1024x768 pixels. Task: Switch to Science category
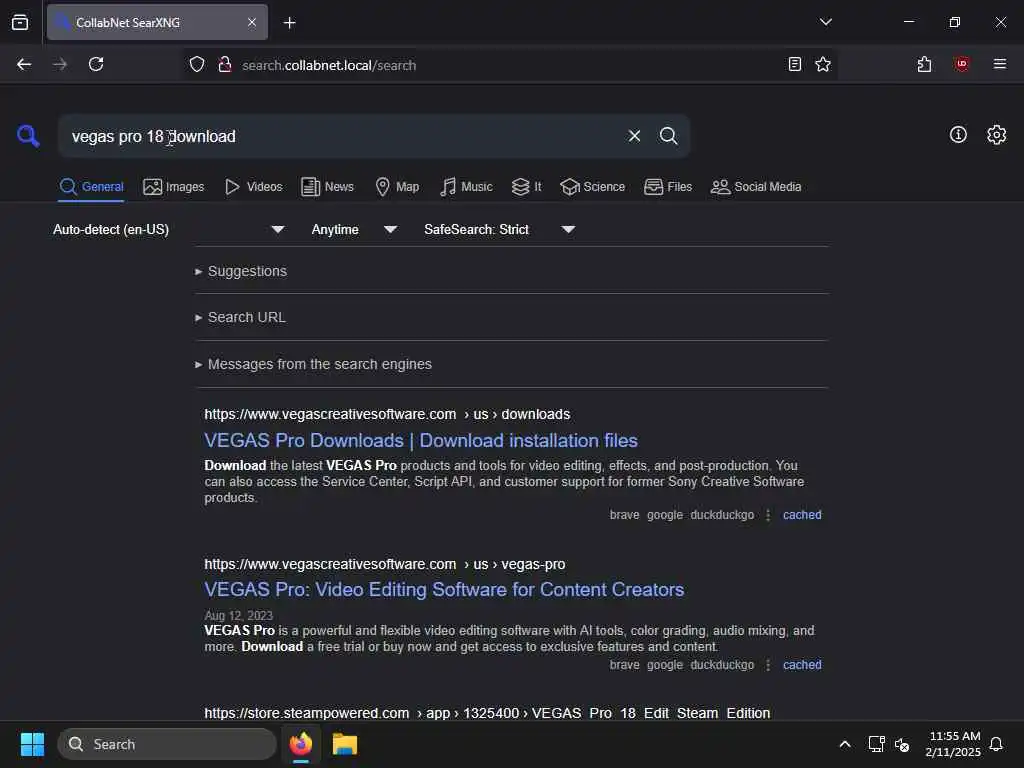pyautogui.click(x=592, y=187)
